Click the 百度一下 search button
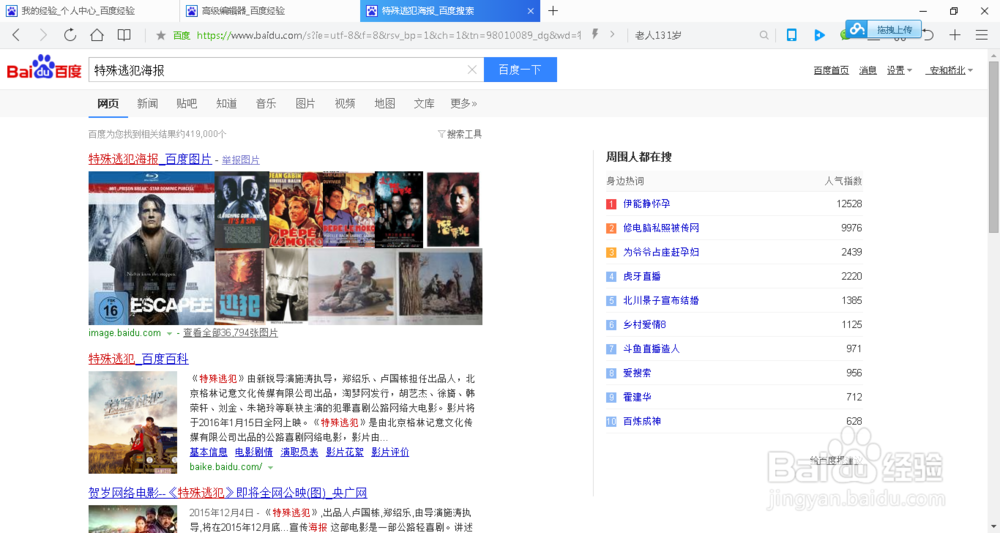The image size is (1000, 533). click(520, 69)
